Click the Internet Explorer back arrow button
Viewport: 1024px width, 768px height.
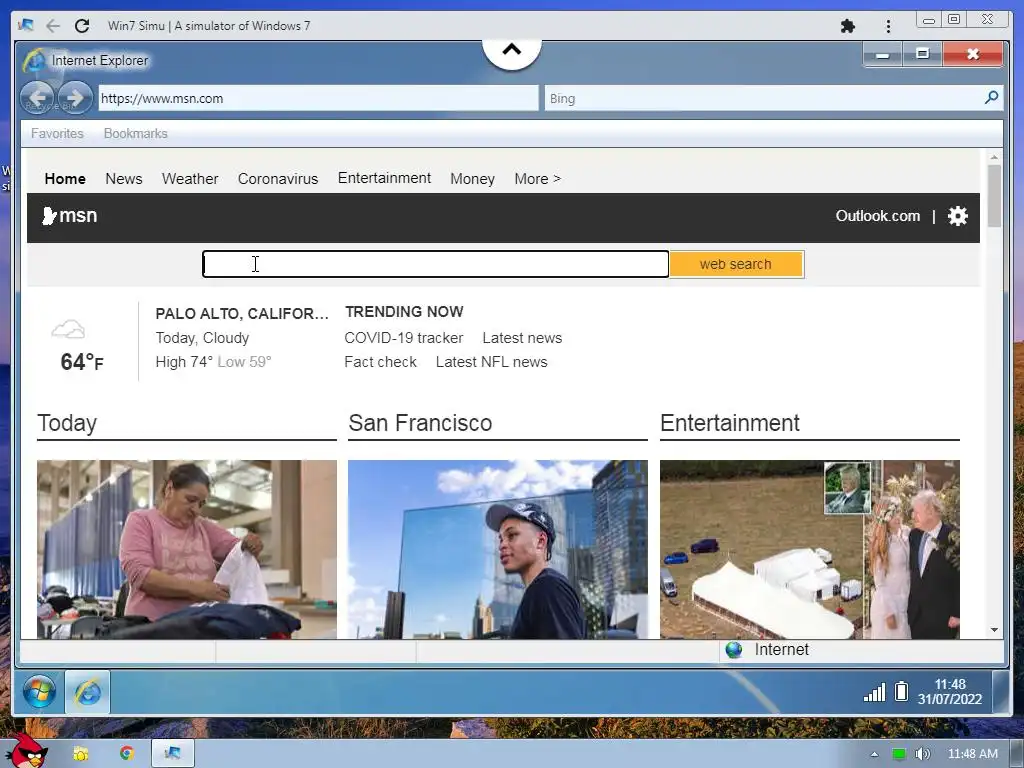pyautogui.click(x=38, y=98)
